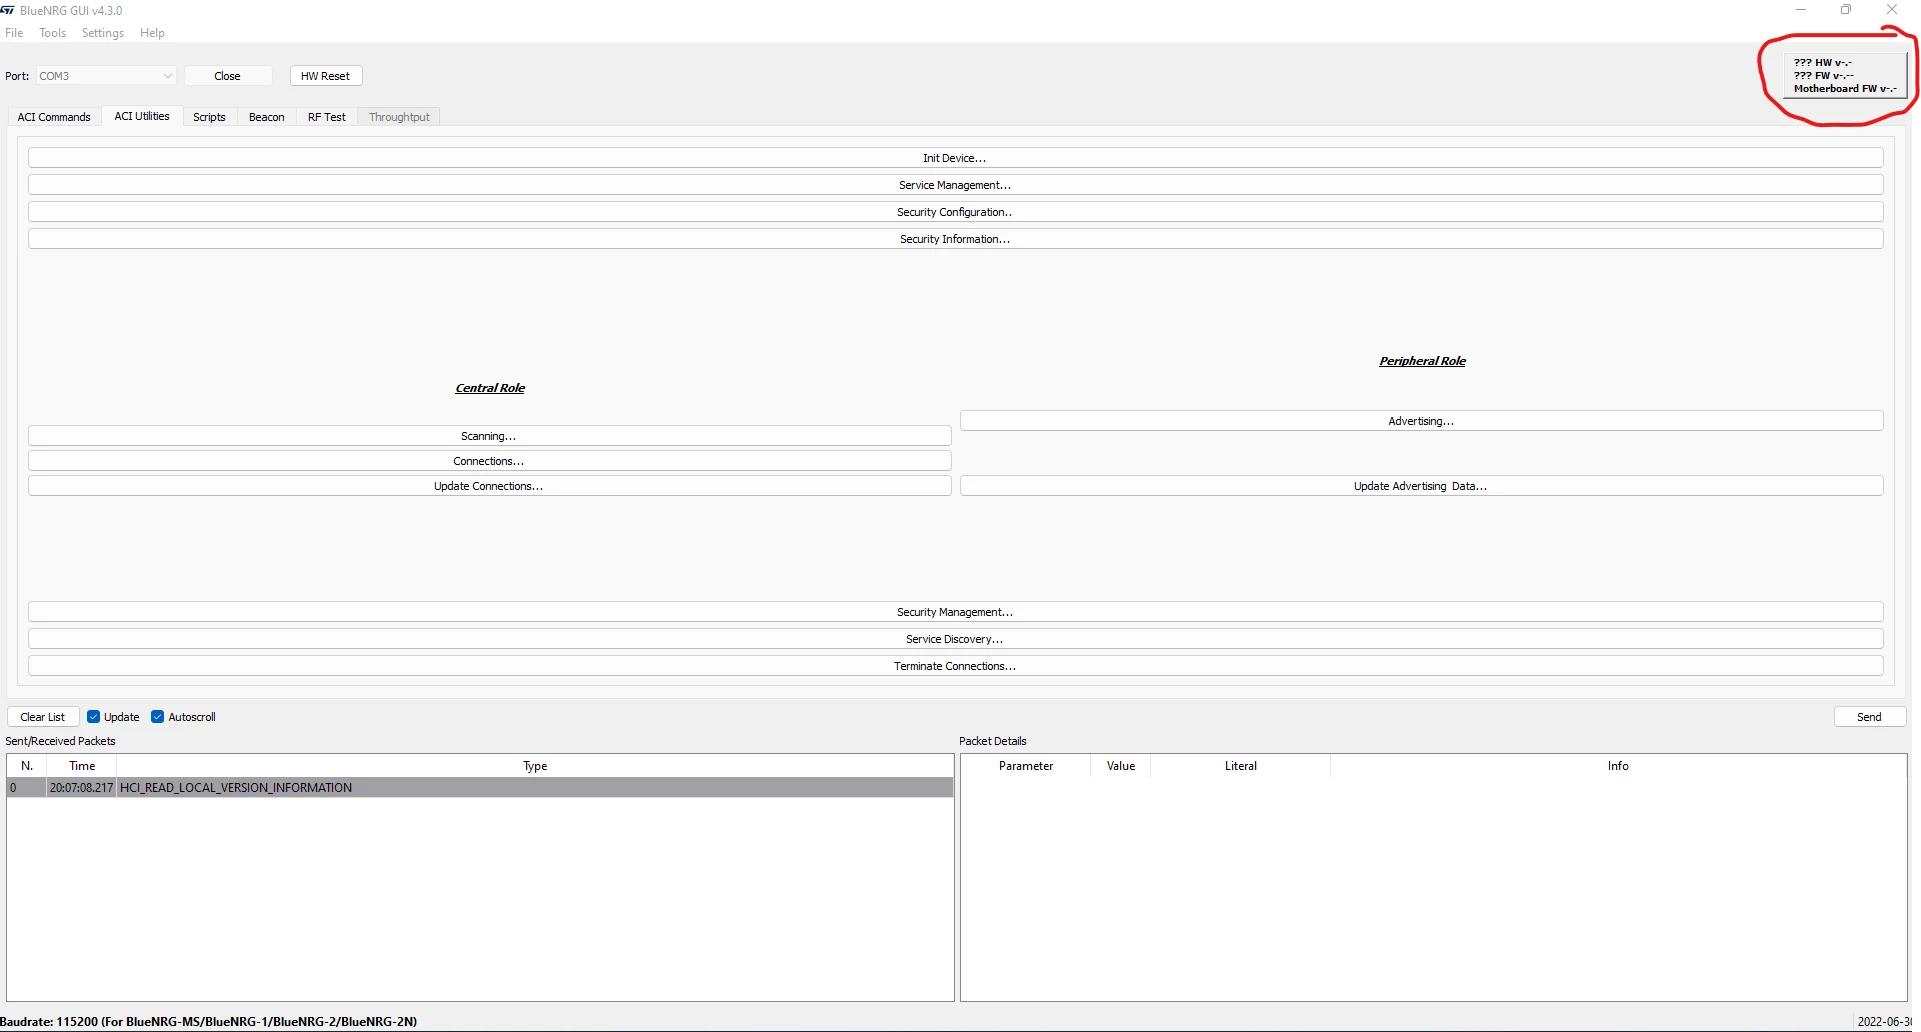Open Security Configuration dialog
This screenshot has height=1032, width=1921.
pos(955,212)
